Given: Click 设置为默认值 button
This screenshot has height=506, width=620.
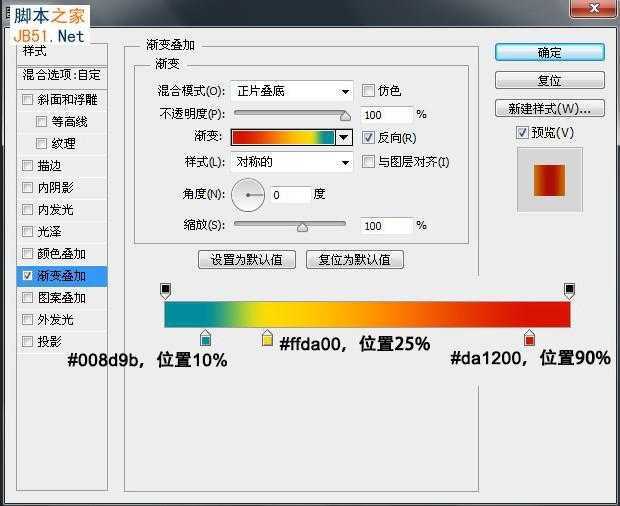Looking at the screenshot, I should tap(247, 260).
